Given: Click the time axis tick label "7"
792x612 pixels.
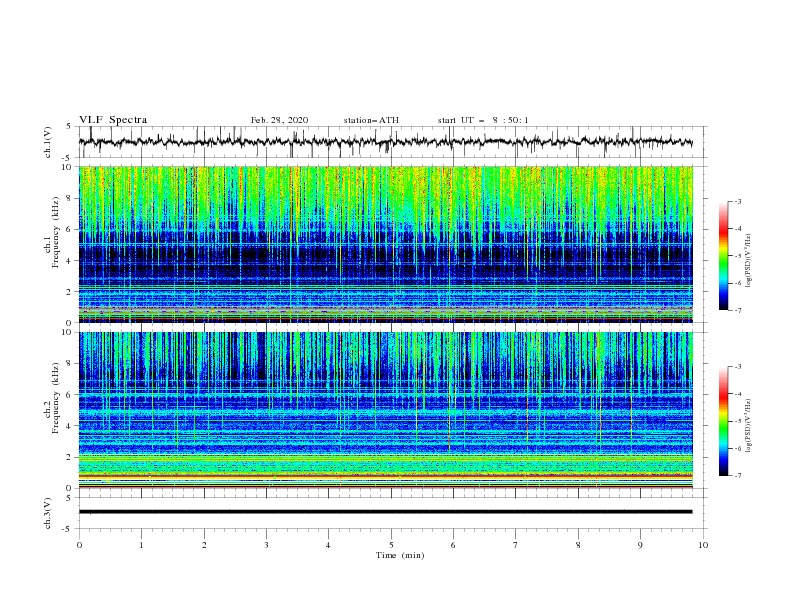Looking at the screenshot, I should [x=516, y=545].
